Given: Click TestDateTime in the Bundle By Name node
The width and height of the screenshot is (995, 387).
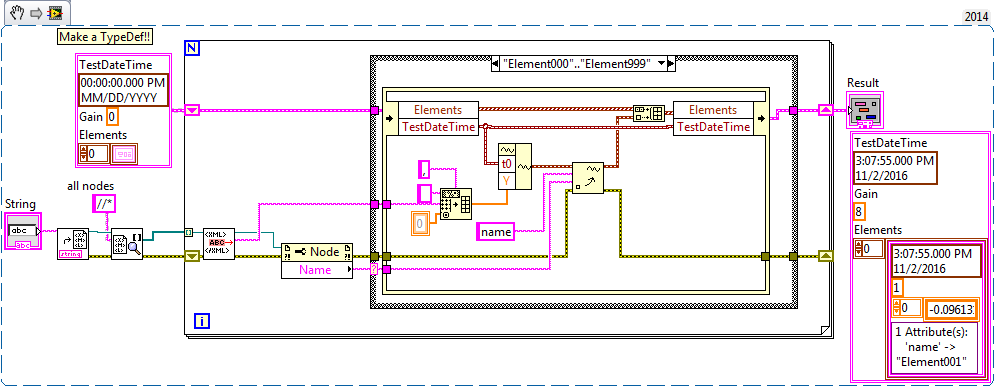Looking at the screenshot, I should click(713, 127).
